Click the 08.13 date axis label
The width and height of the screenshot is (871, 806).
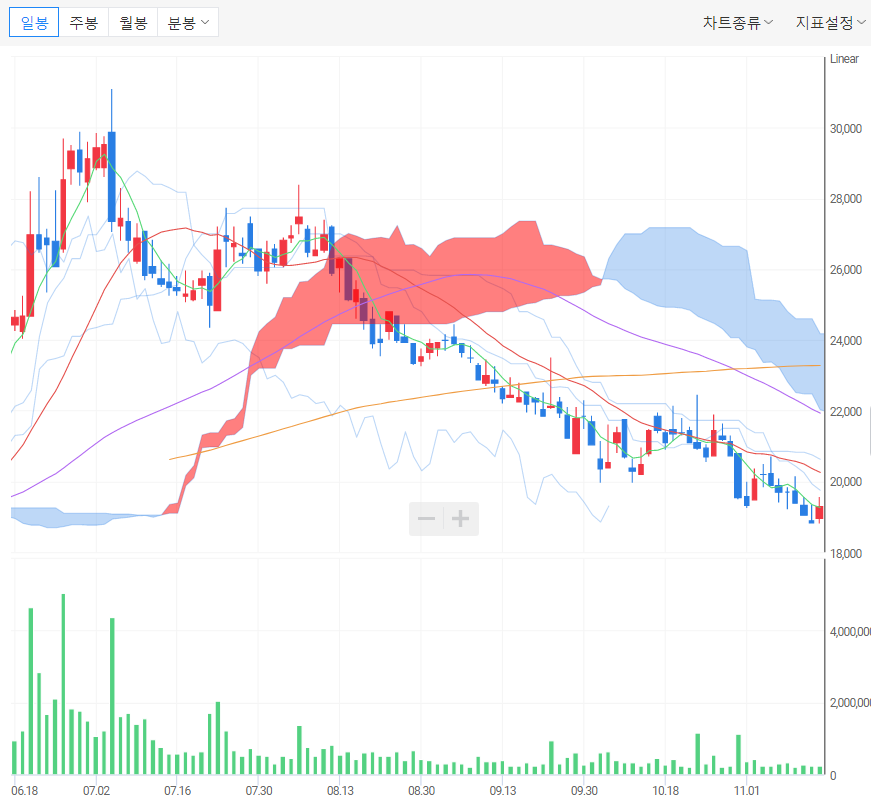[x=340, y=790]
